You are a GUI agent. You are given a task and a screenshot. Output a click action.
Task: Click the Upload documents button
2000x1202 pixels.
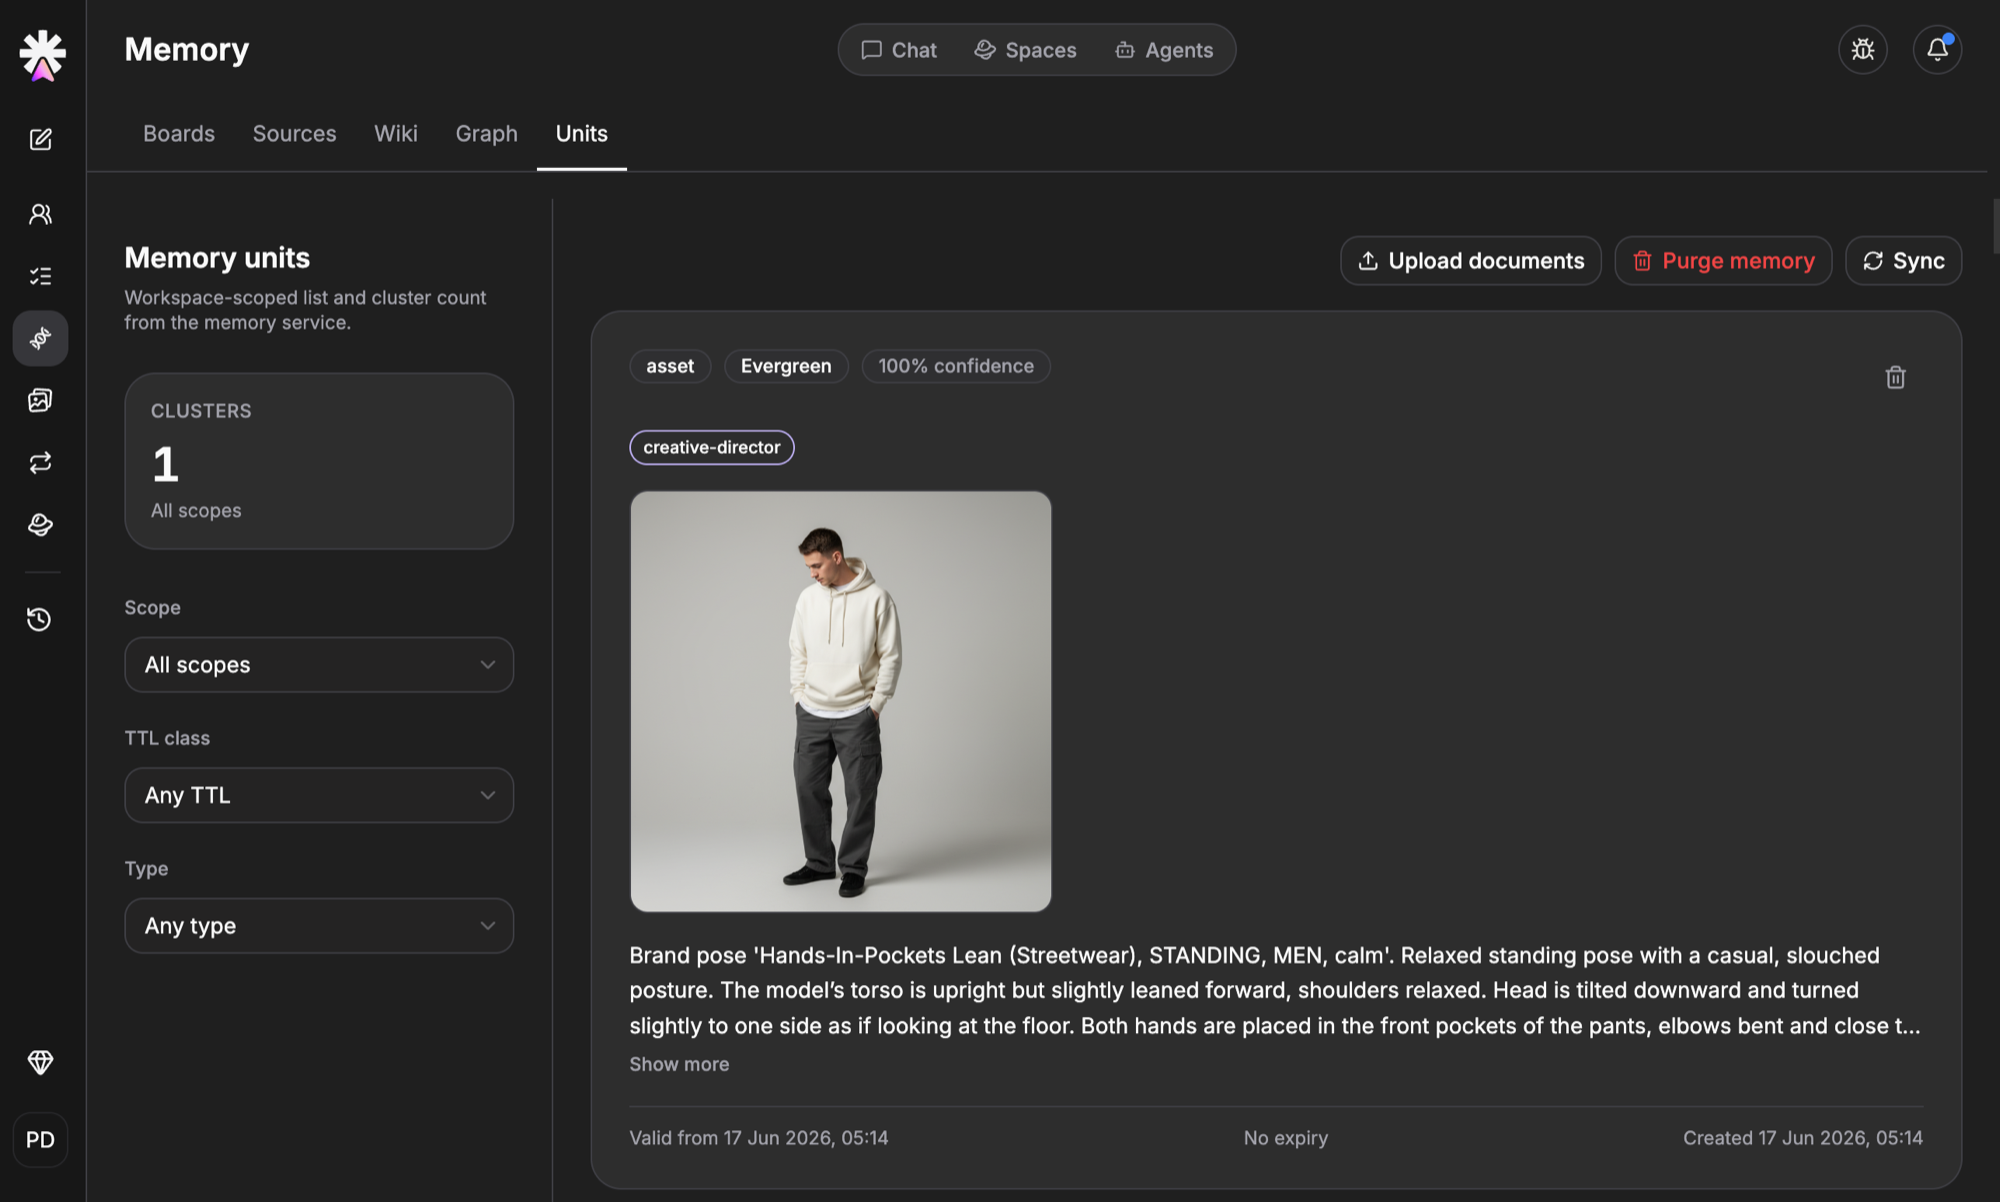(1471, 261)
